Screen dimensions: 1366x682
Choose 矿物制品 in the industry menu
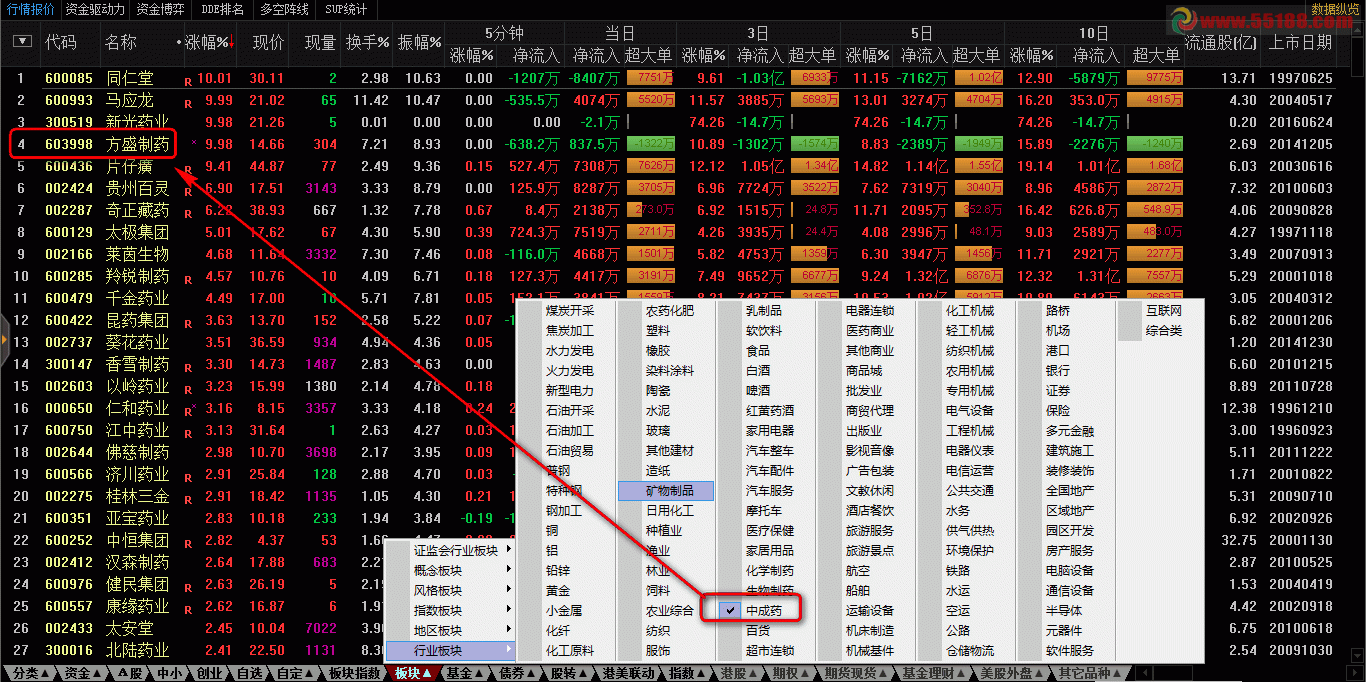click(x=666, y=490)
